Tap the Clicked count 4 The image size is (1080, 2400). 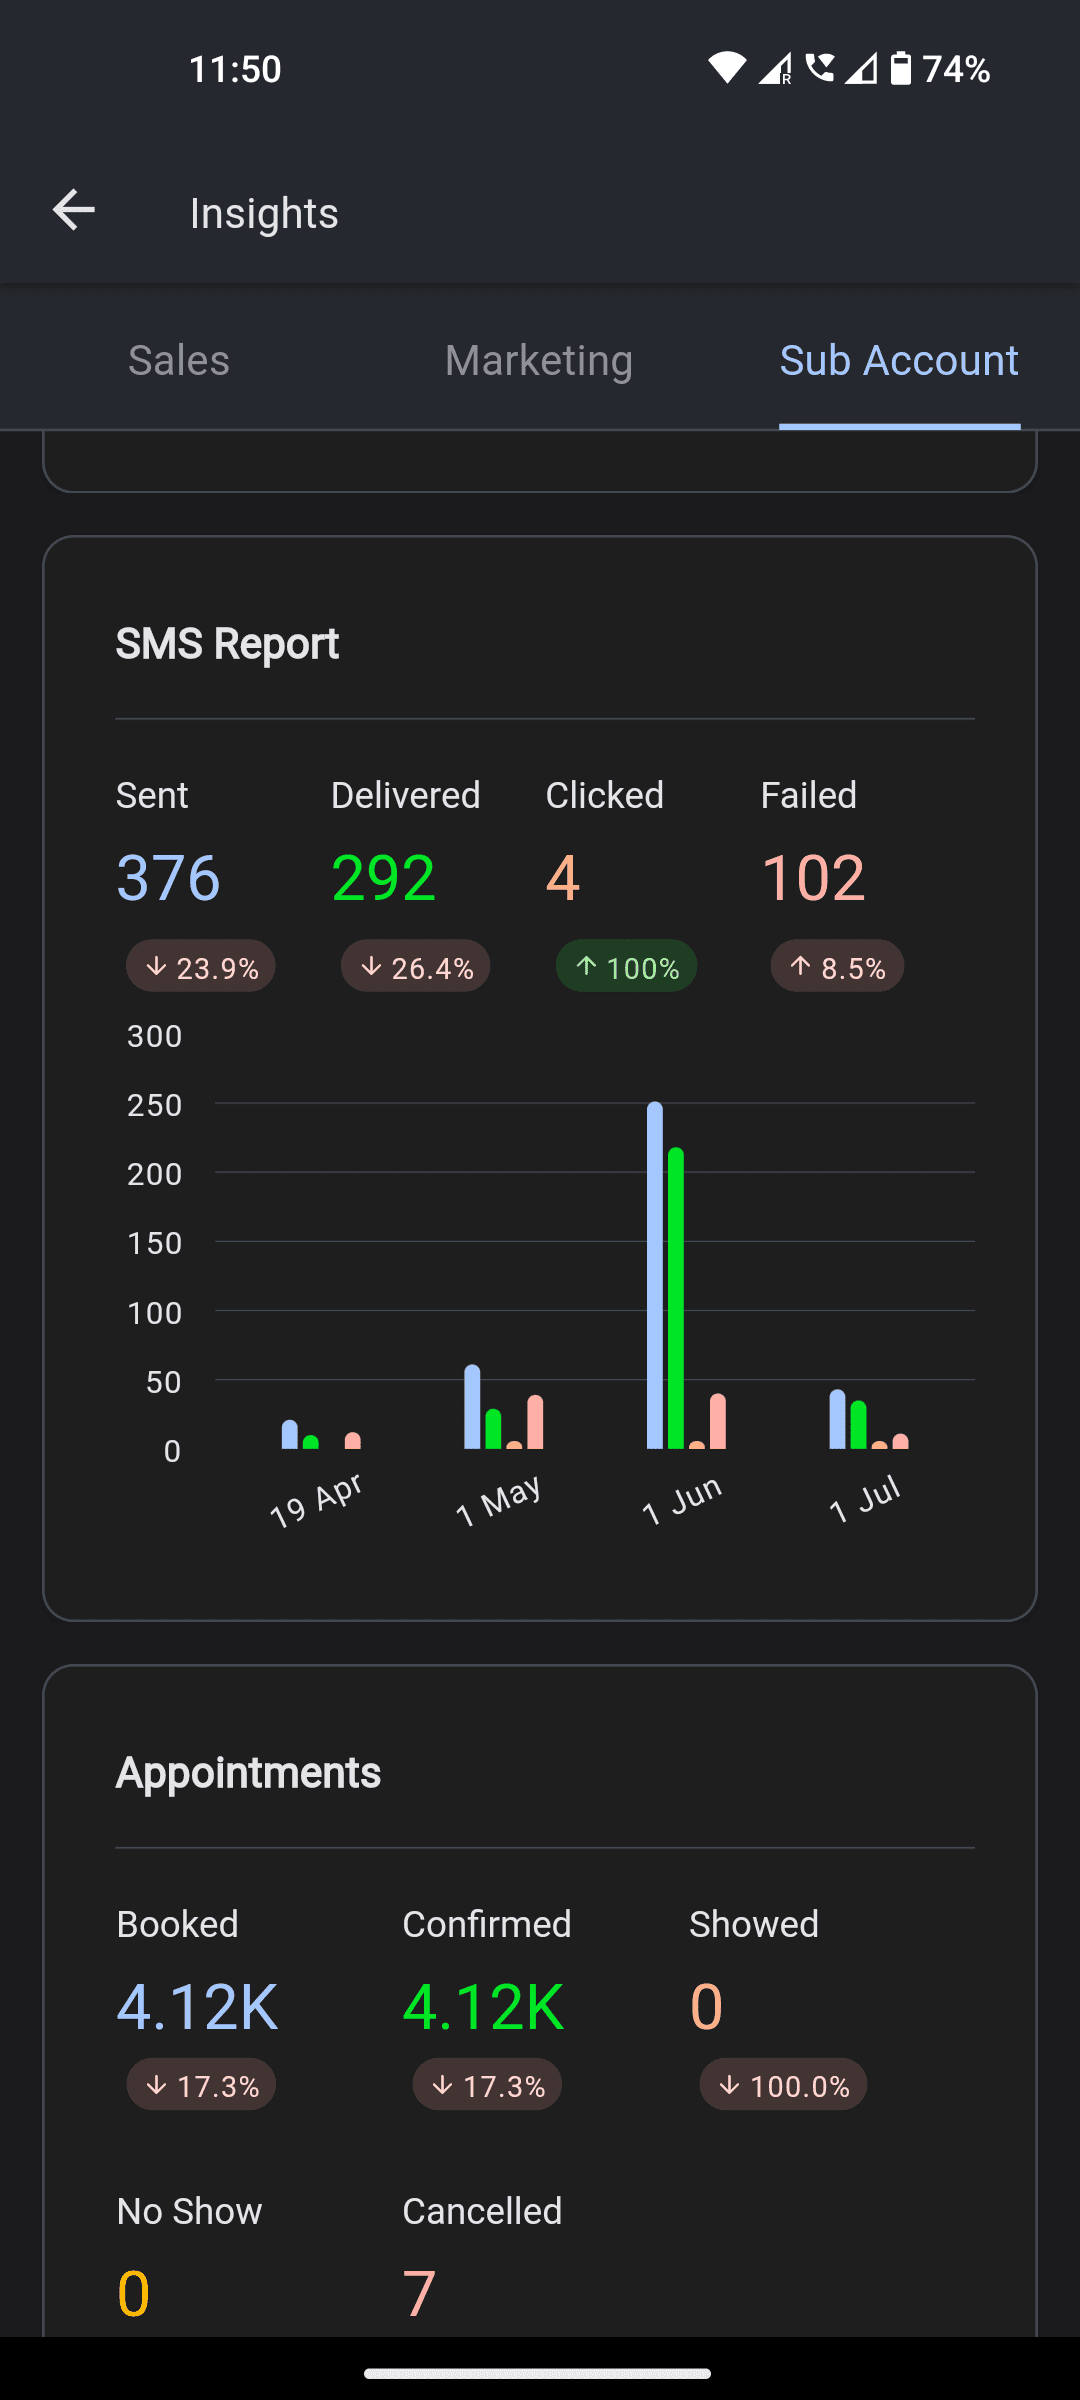pyautogui.click(x=563, y=878)
